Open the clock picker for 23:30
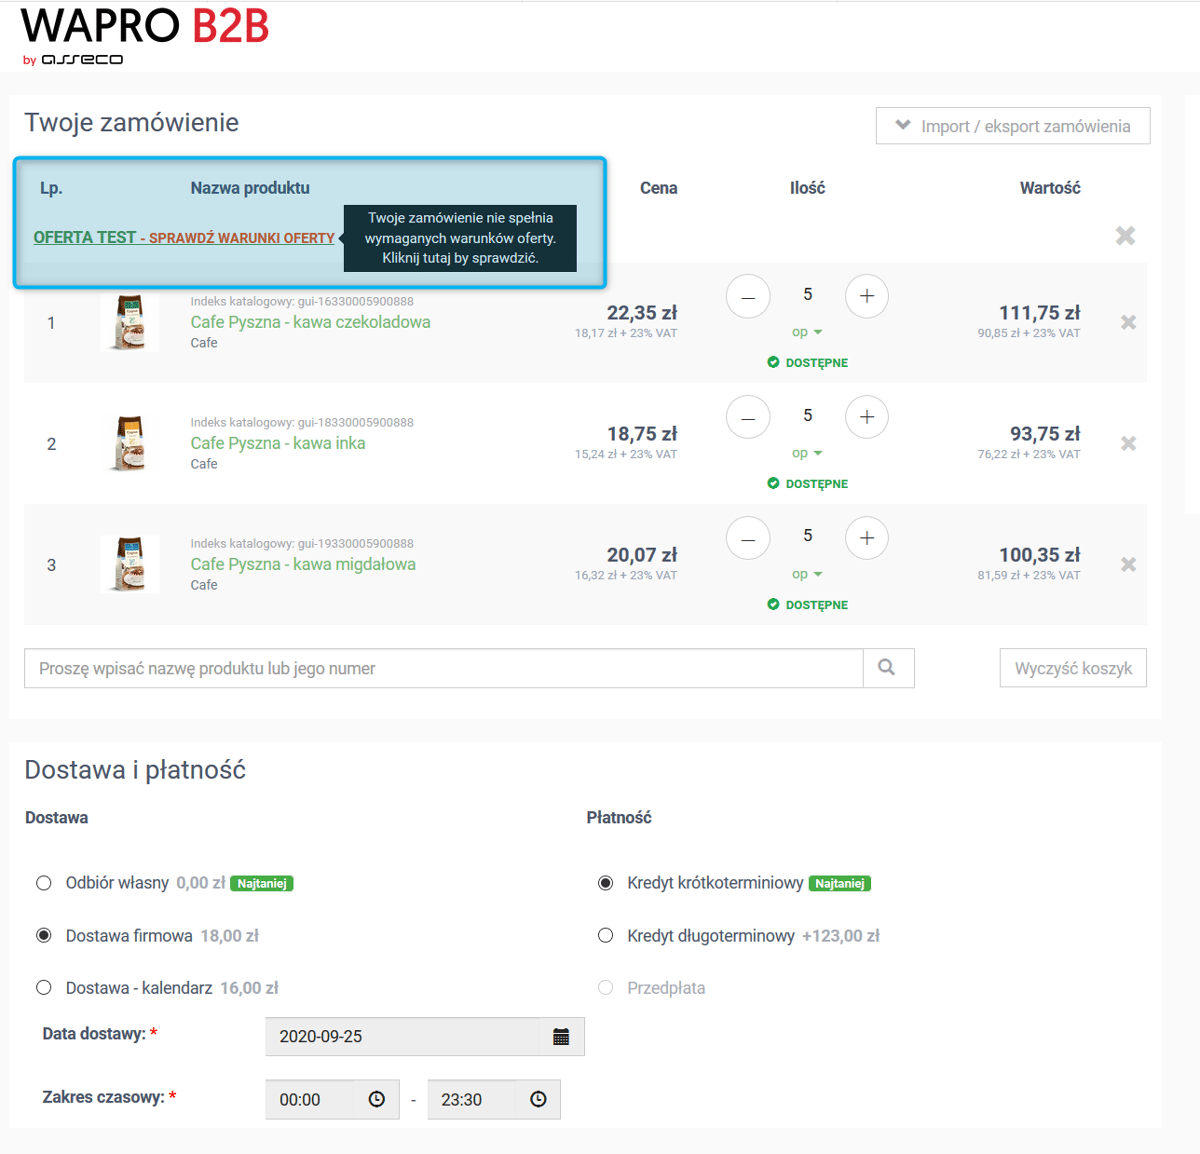 point(538,1099)
